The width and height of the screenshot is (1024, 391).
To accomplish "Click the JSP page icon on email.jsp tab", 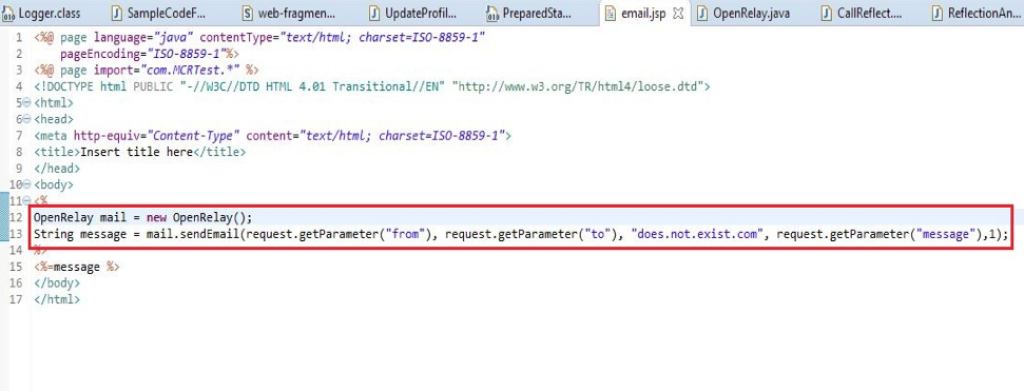I will click(x=611, y=13).
